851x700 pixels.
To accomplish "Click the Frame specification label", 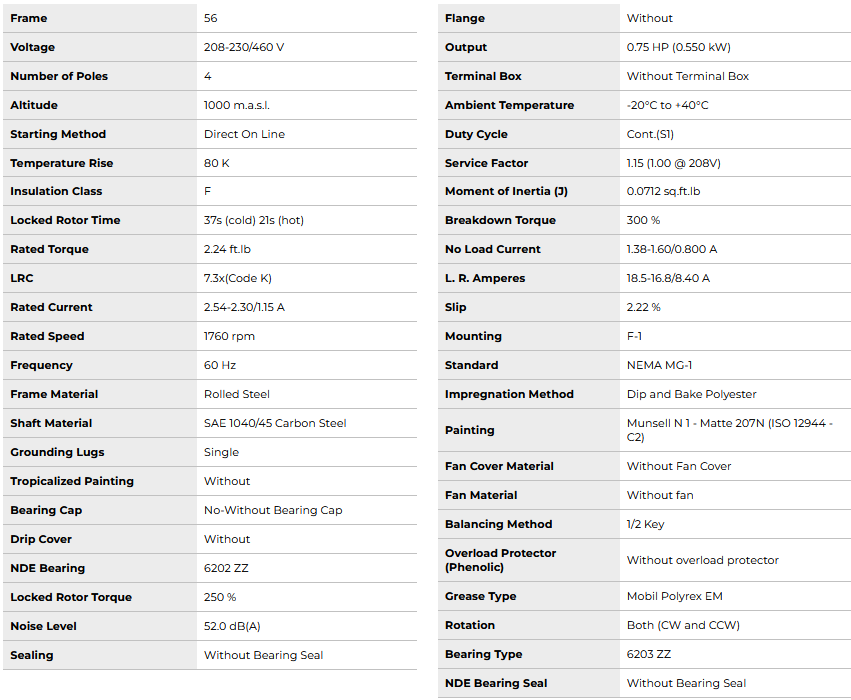I will pos(29,18).
